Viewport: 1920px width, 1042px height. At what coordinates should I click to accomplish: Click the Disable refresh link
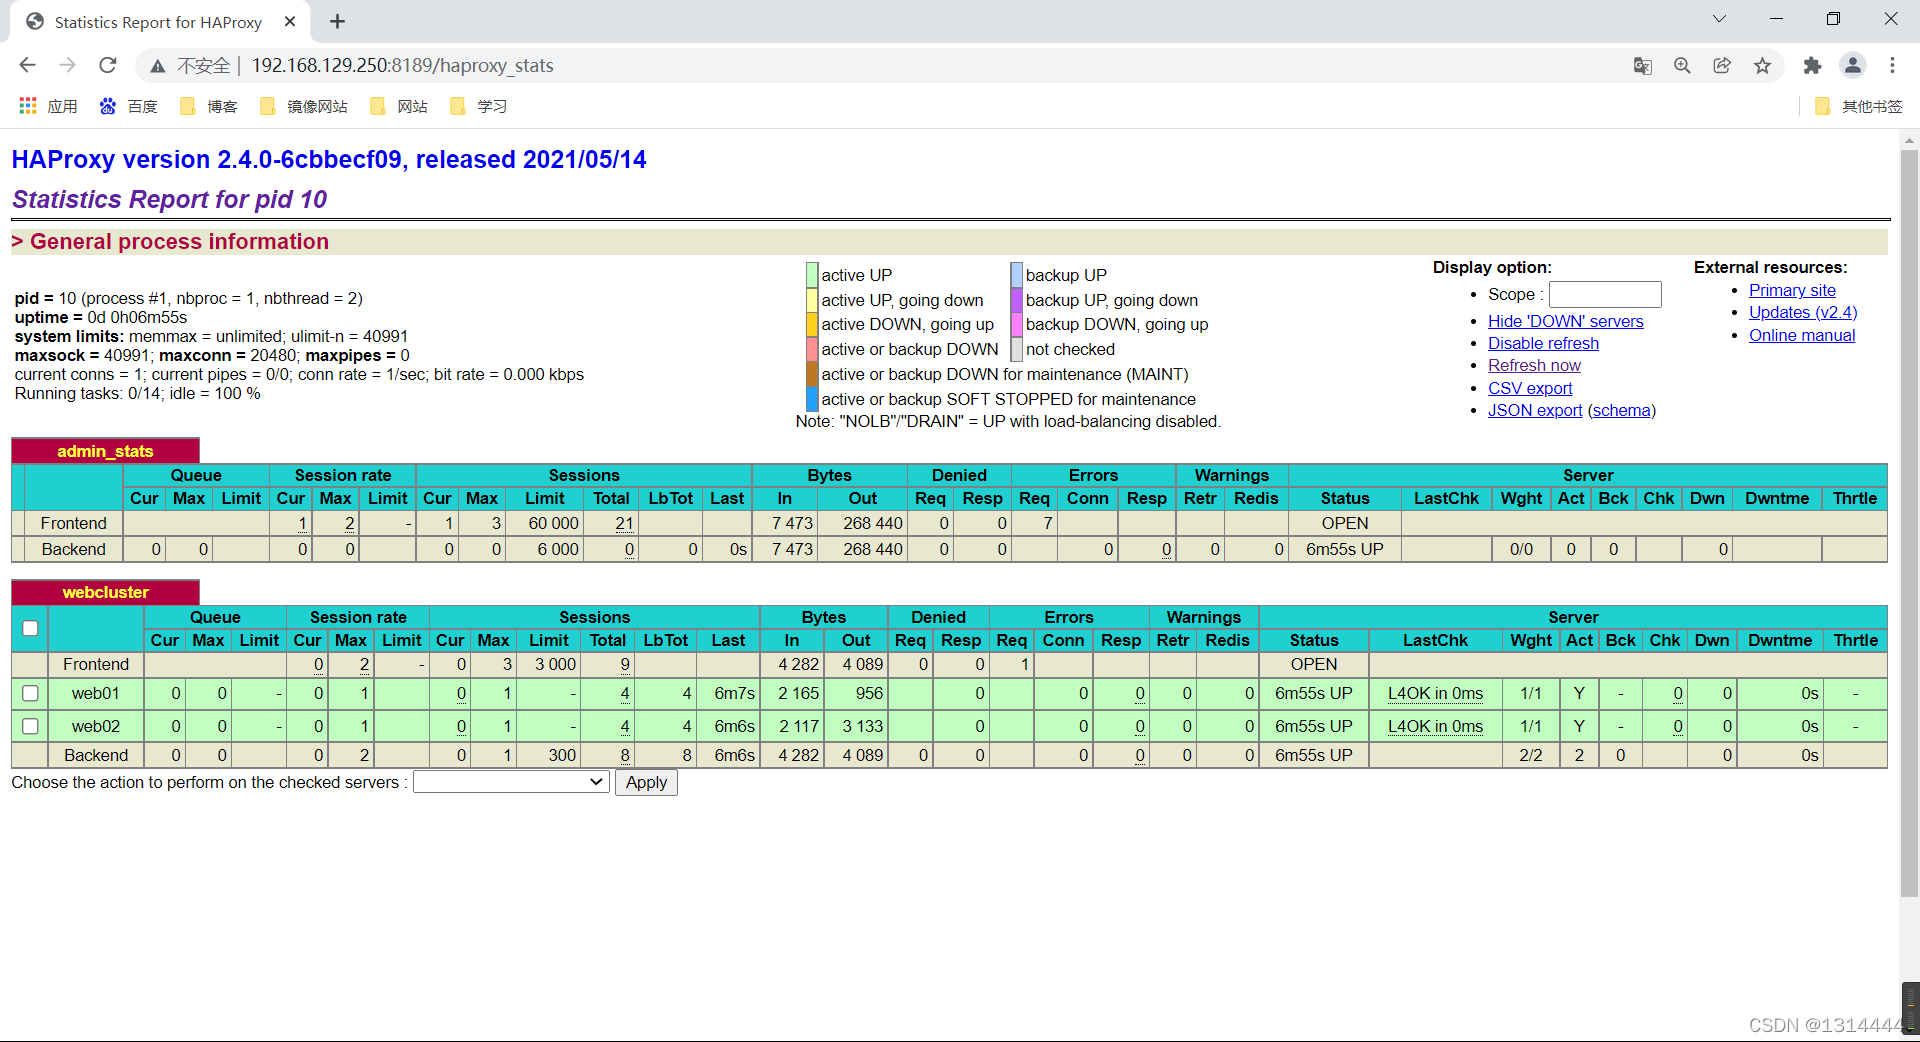click(x=1543, y=343)
